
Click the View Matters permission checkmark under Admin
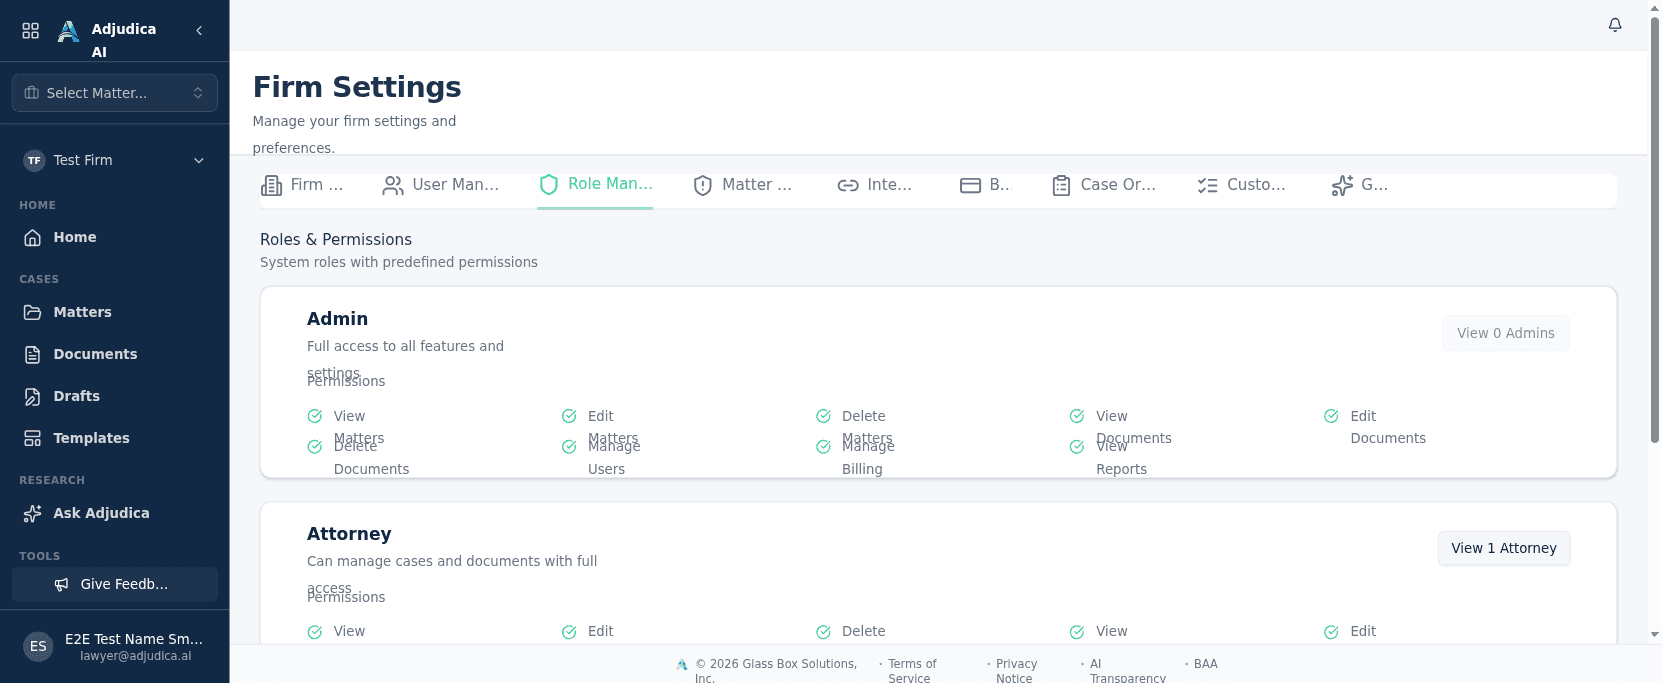point(315,416)
